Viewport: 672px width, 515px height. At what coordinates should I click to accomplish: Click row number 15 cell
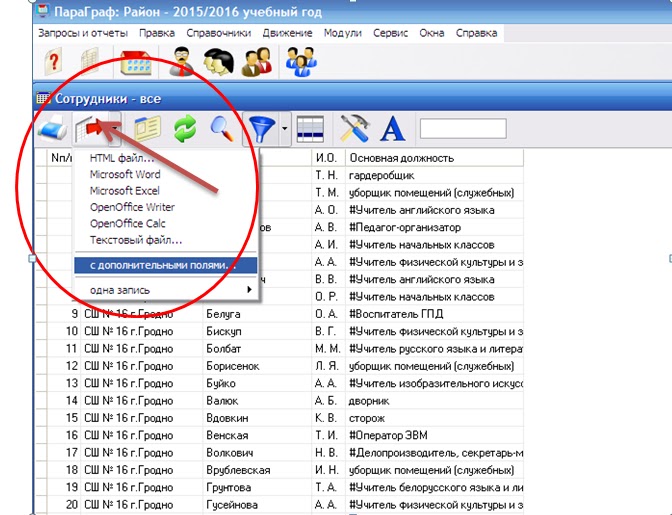click(63, 418)
